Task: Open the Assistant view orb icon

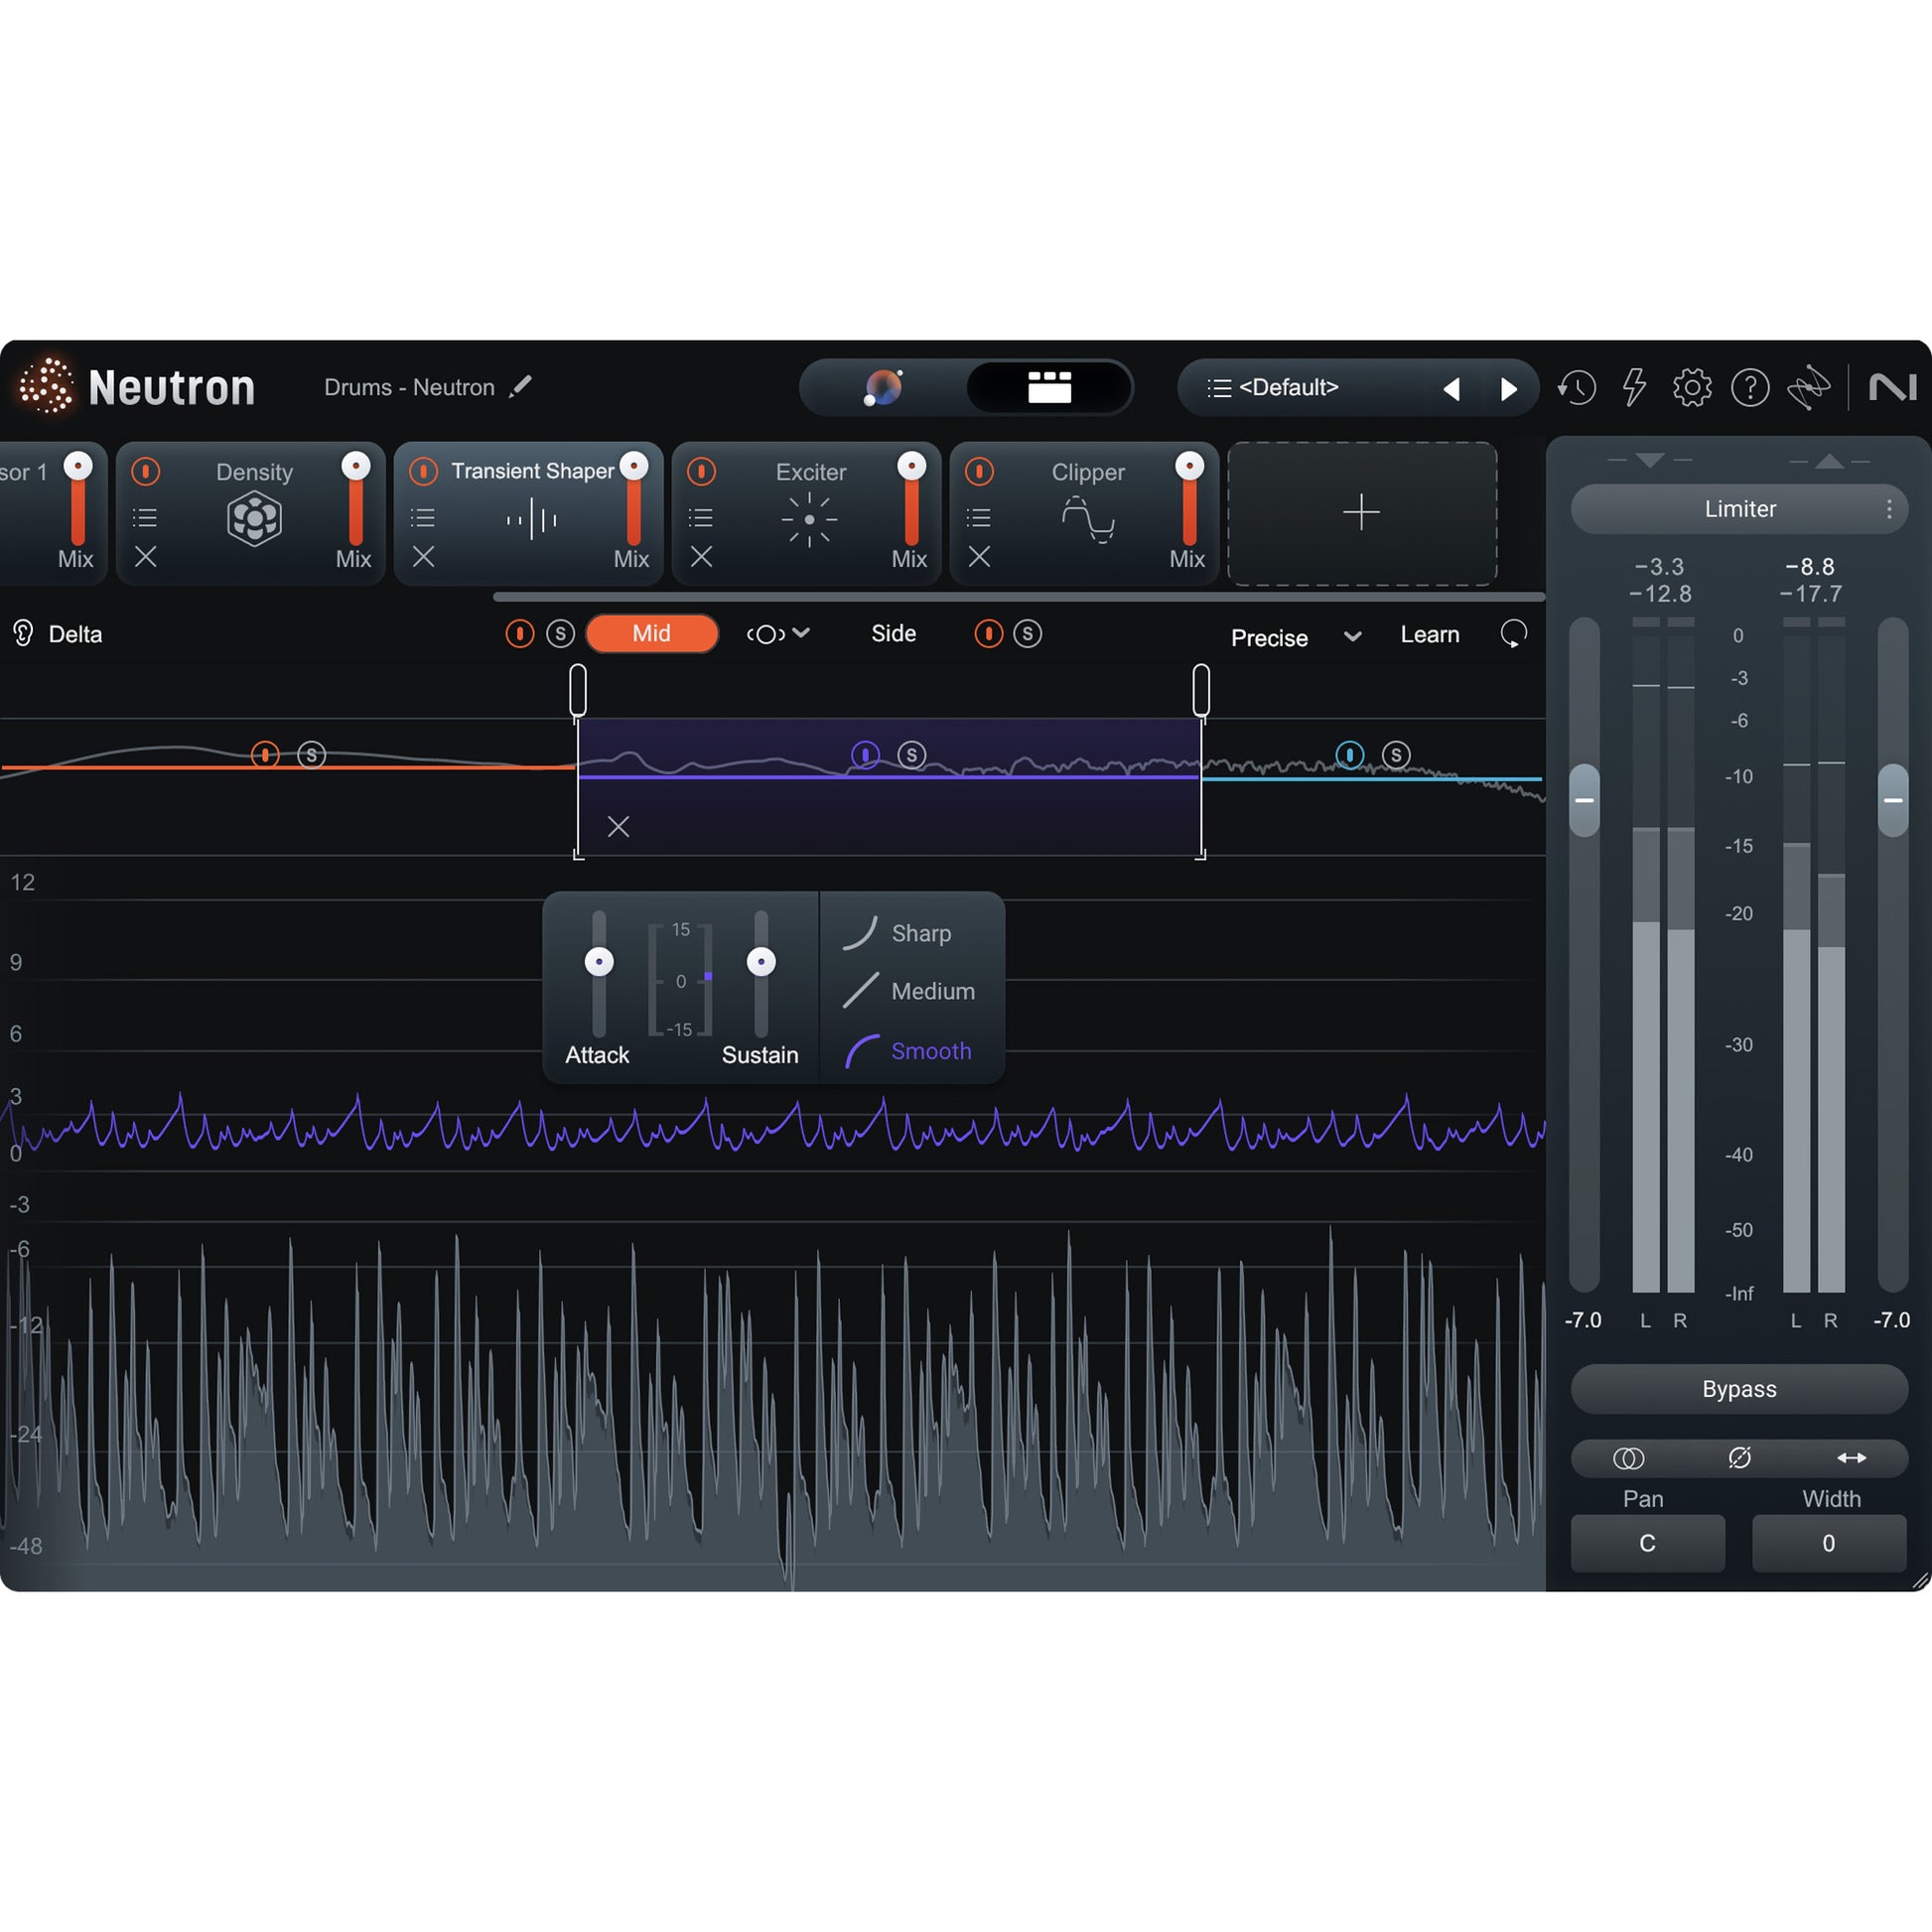Action: point(883,388)
